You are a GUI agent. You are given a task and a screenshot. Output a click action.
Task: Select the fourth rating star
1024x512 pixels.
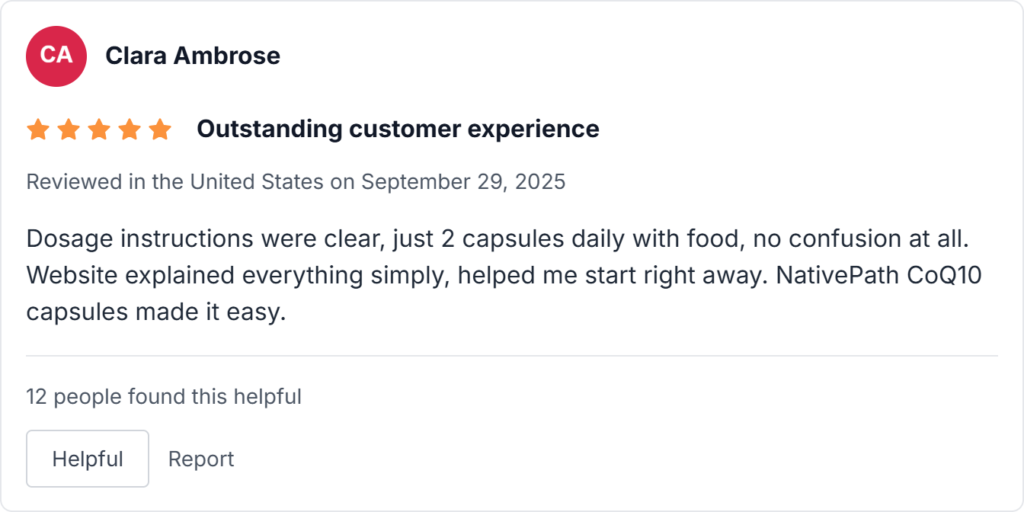point(129,129)
